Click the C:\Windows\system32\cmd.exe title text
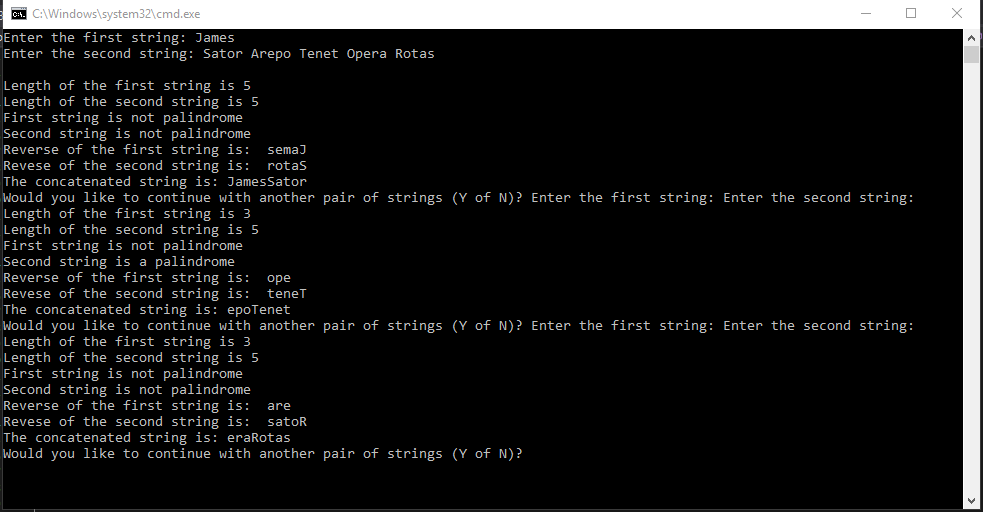Screen dimensions: 983x512 pyautogui.click(x=116, y=14)
